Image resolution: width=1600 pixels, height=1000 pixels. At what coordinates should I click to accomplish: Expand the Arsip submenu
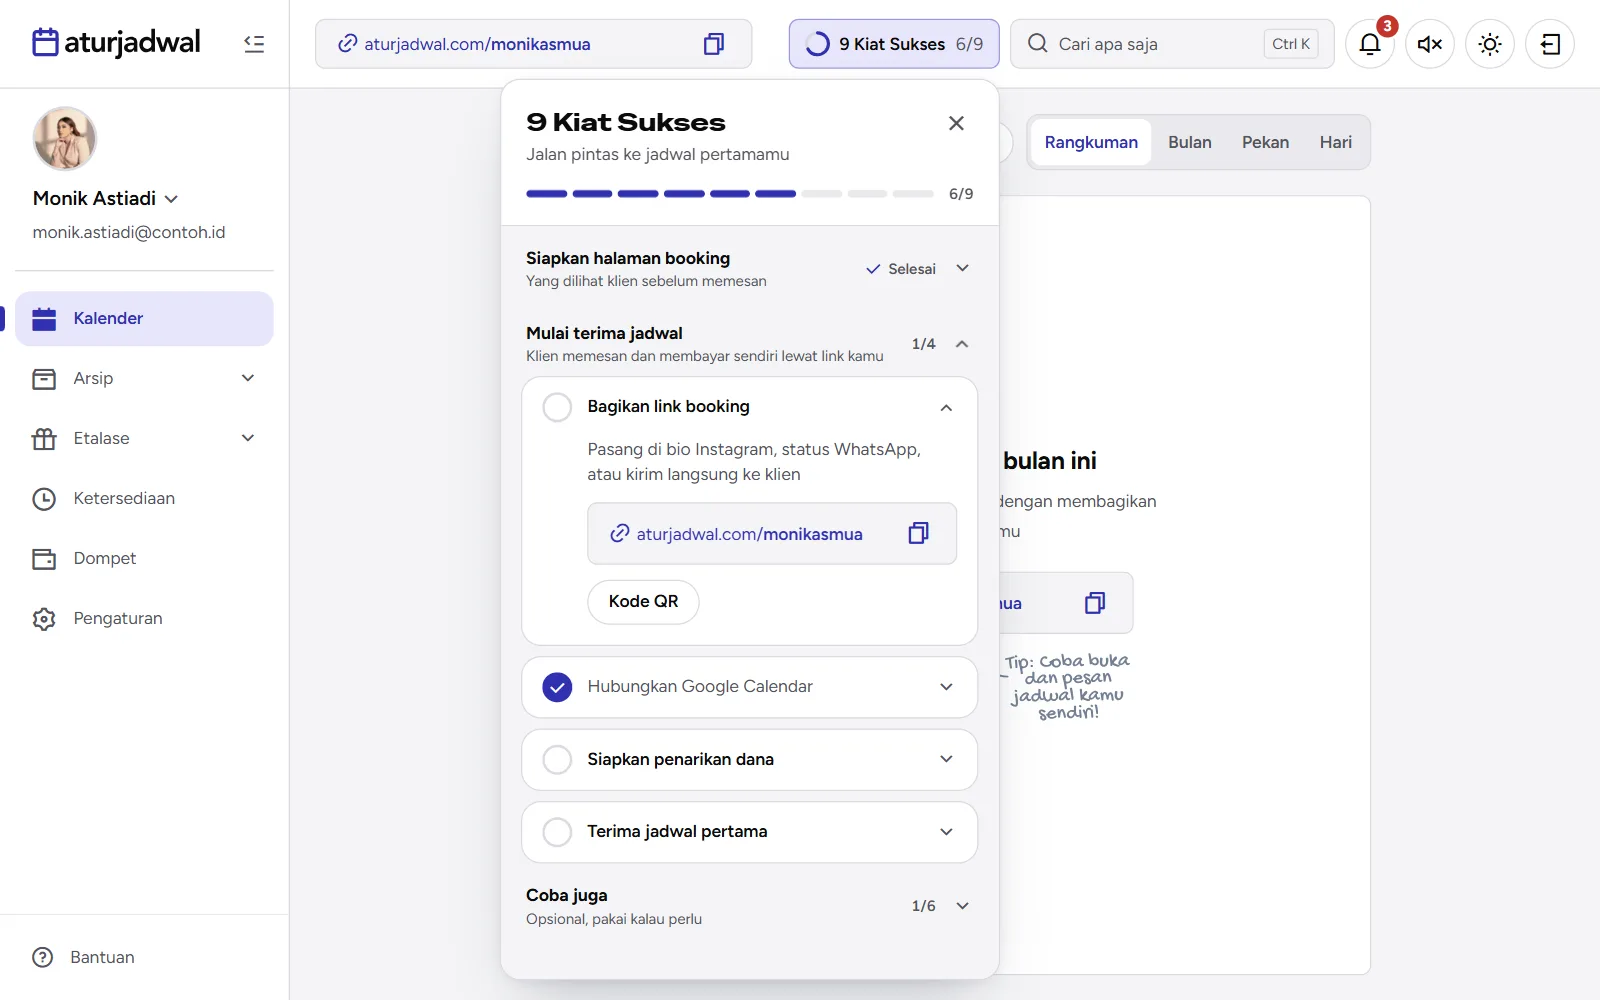click(x=248, y=378)
